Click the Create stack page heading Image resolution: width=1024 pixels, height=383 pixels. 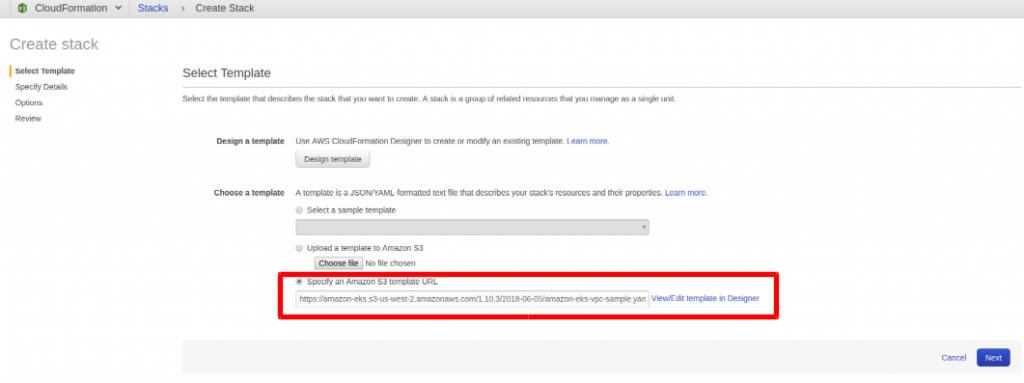tap(54, 44)
